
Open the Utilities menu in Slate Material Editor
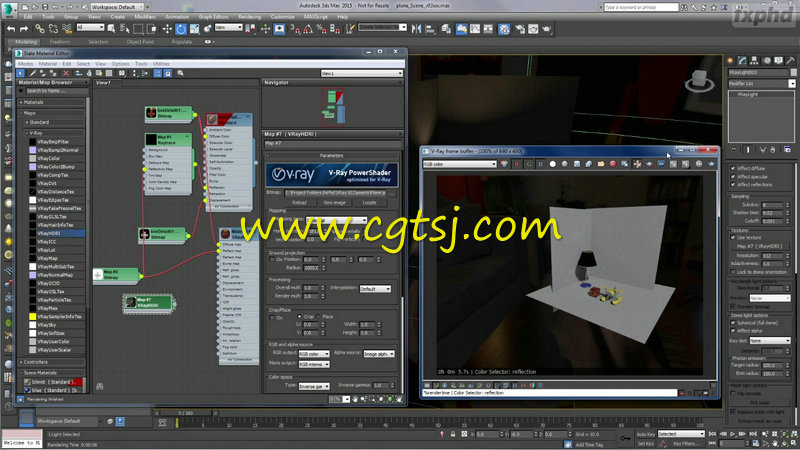coord(161,64)
